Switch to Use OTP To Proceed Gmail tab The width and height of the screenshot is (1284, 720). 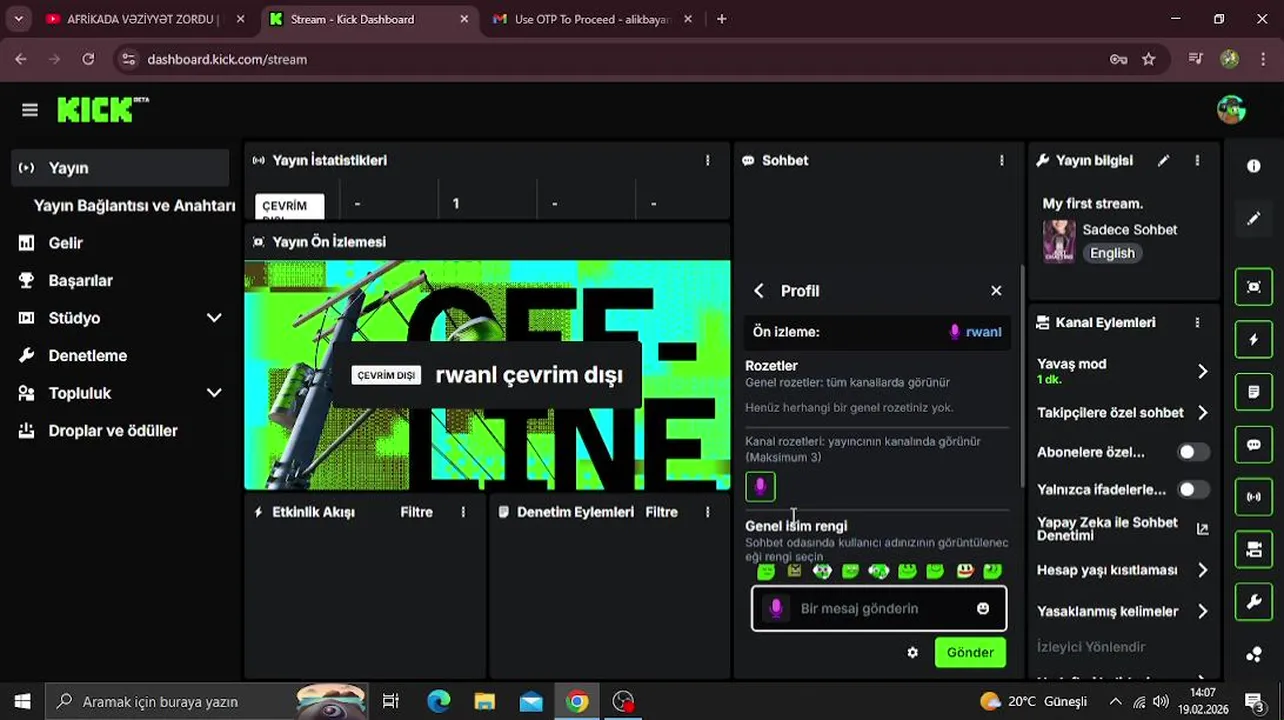click(593, 19)
